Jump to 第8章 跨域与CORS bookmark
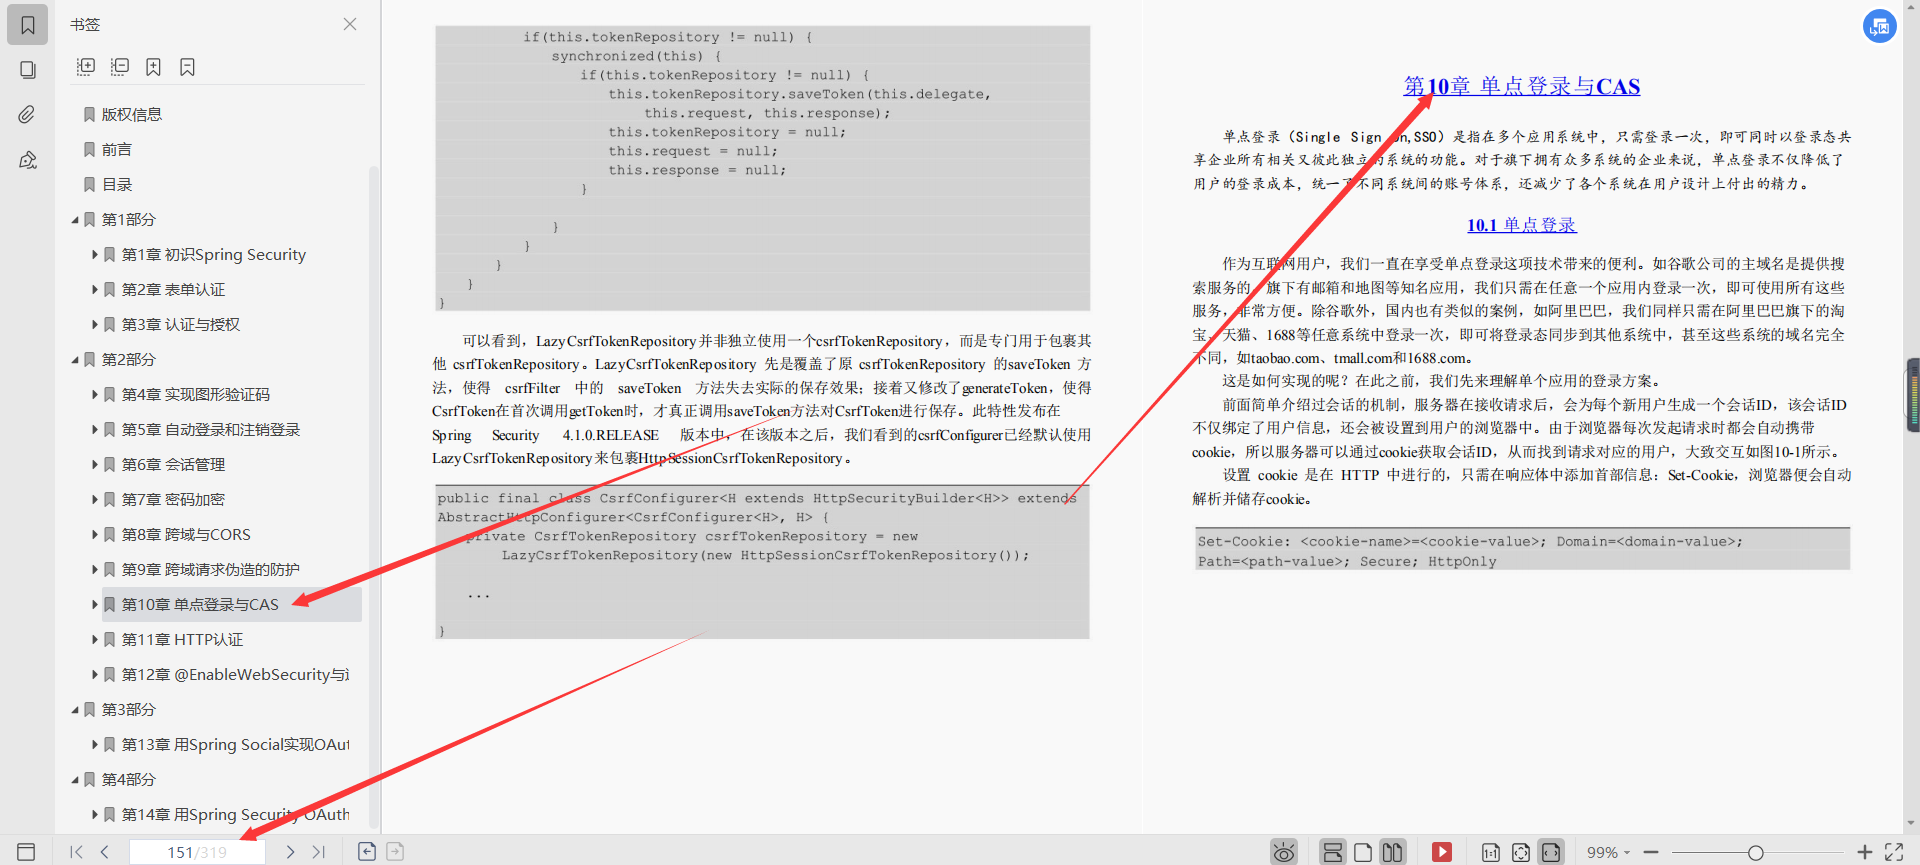The width and height of the screenshot is (1920, 865). (x=186, y=535)
